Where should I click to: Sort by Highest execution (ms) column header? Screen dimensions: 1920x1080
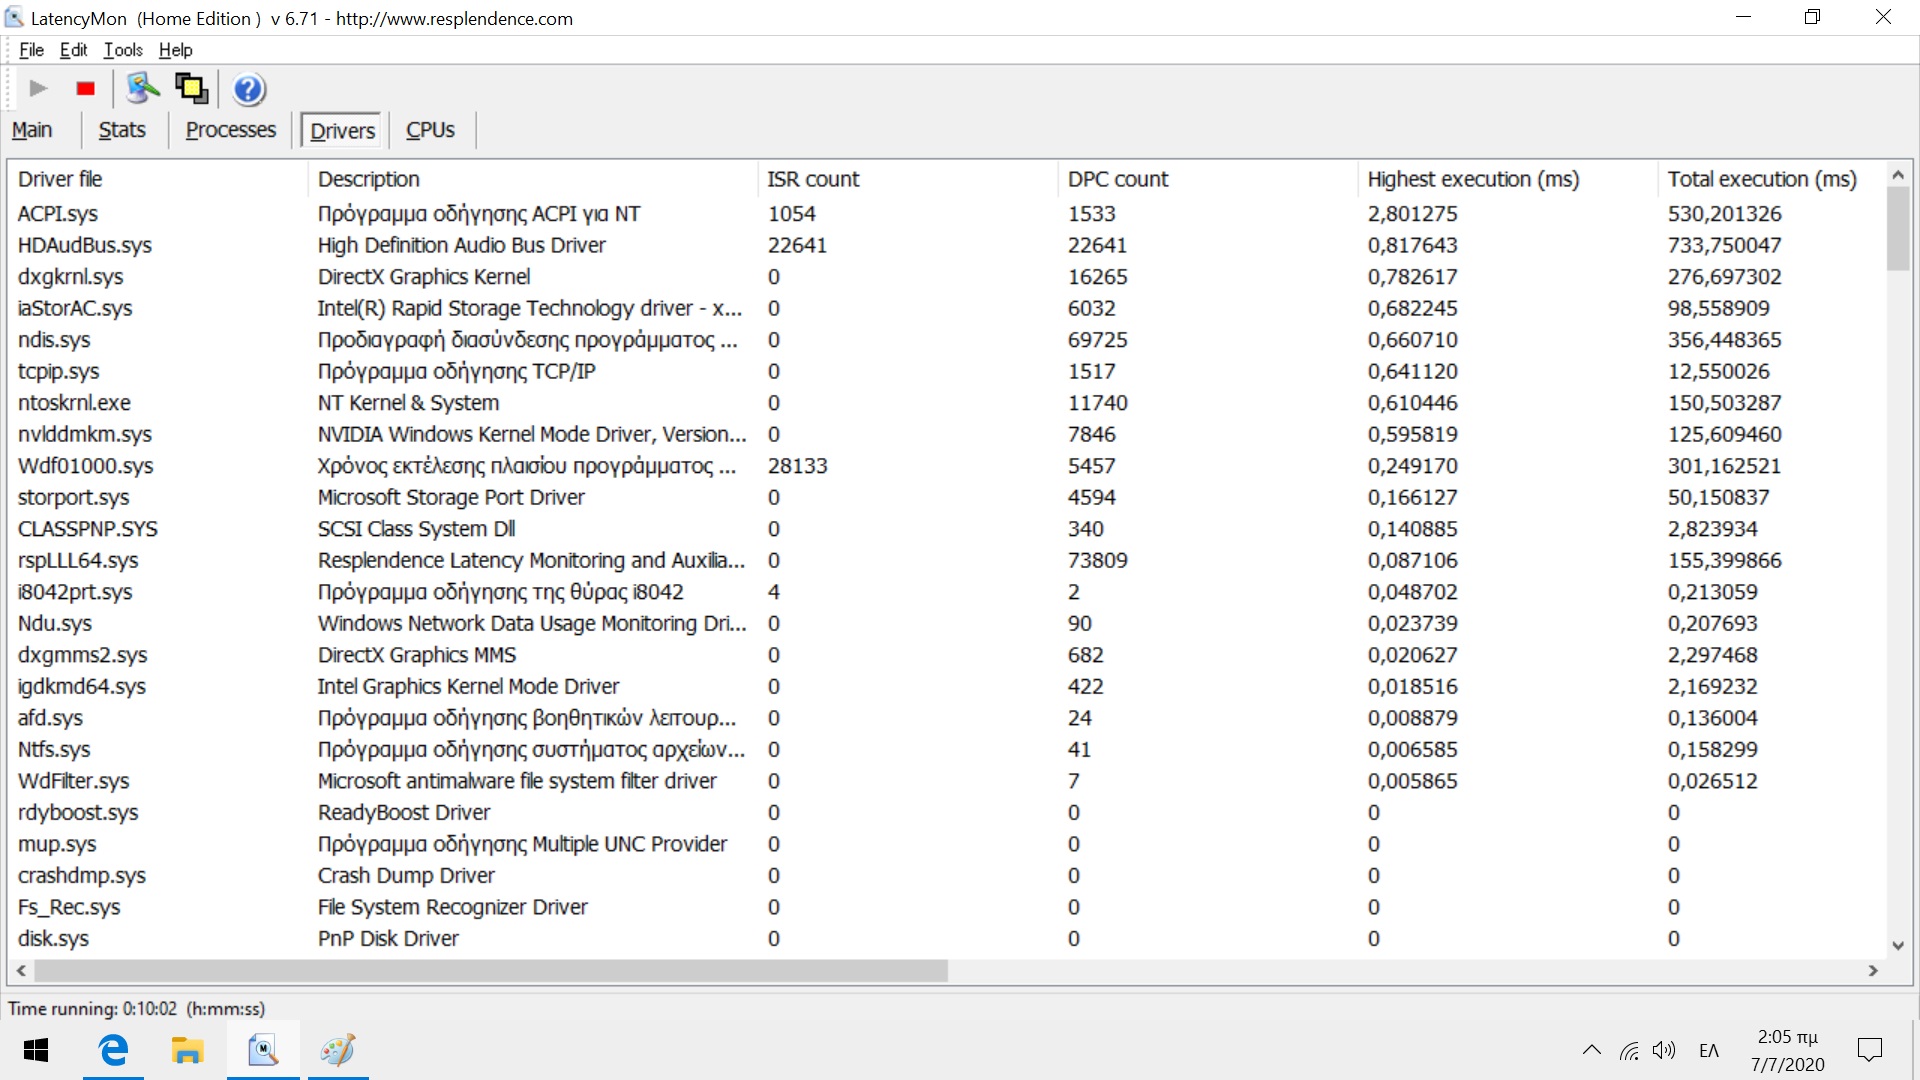click(x=1473, y=179)
